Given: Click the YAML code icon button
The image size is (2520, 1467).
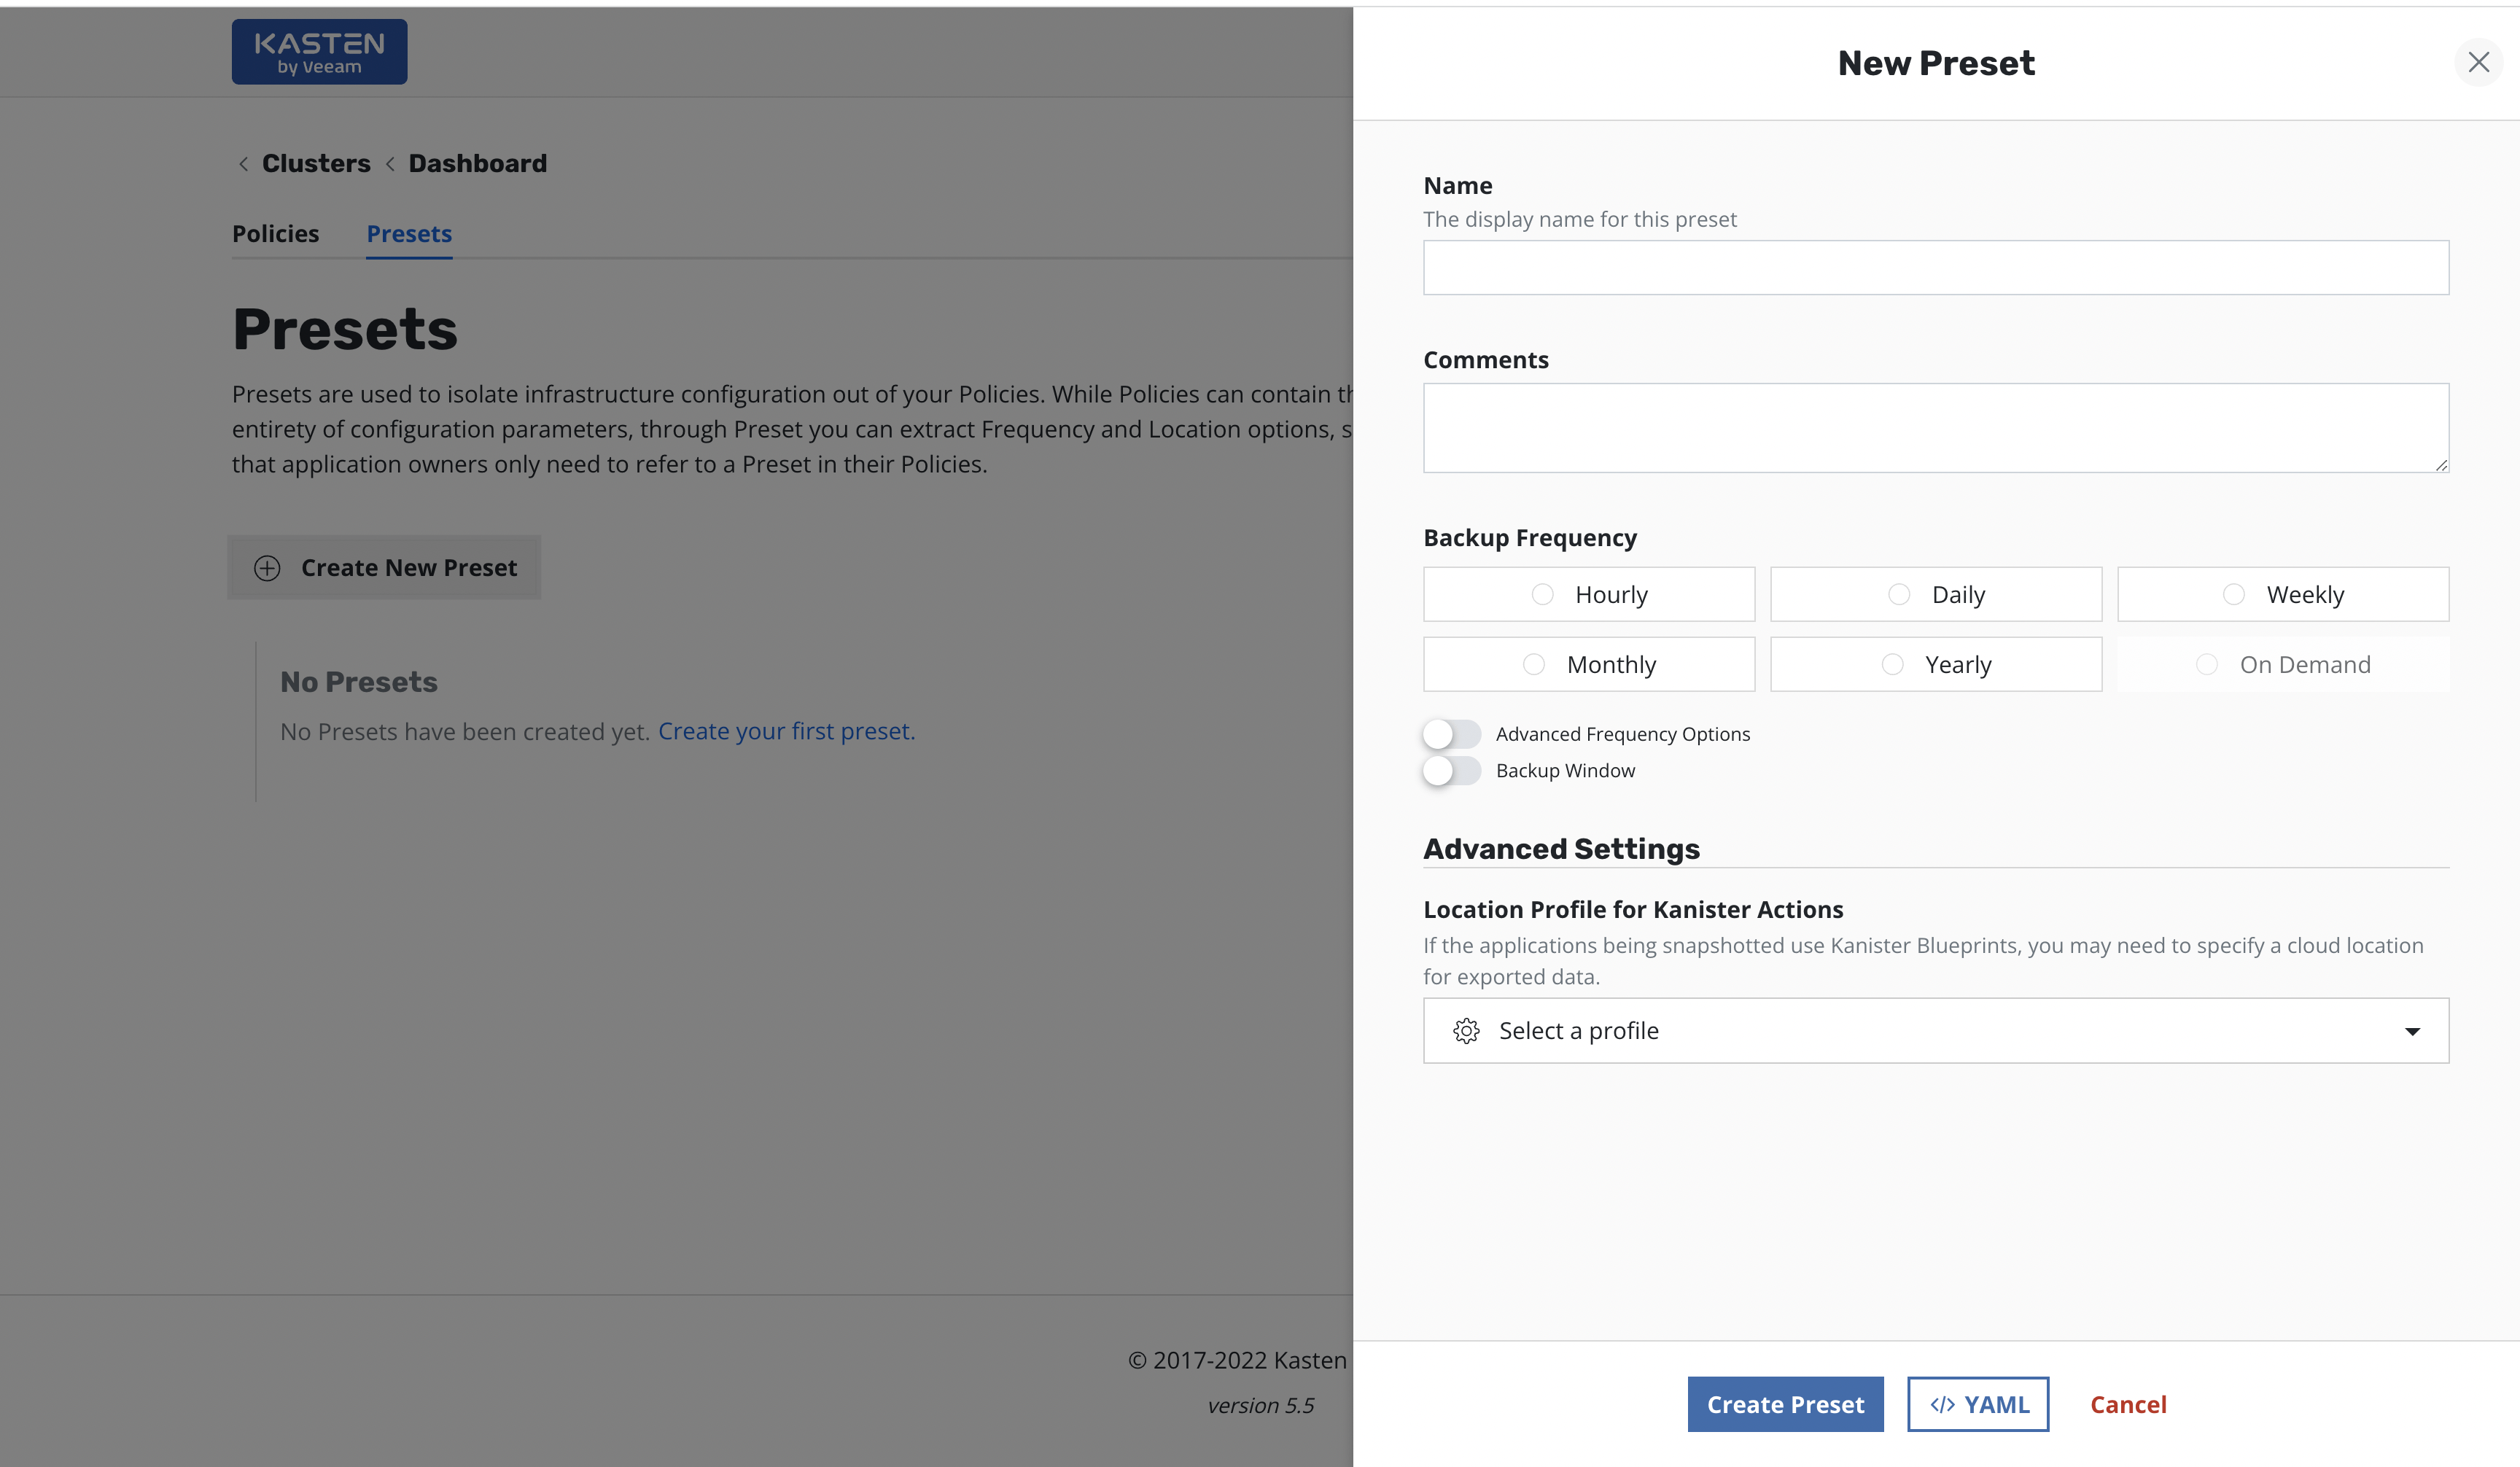Looking at the screenshot, I should (1977, 1404).
